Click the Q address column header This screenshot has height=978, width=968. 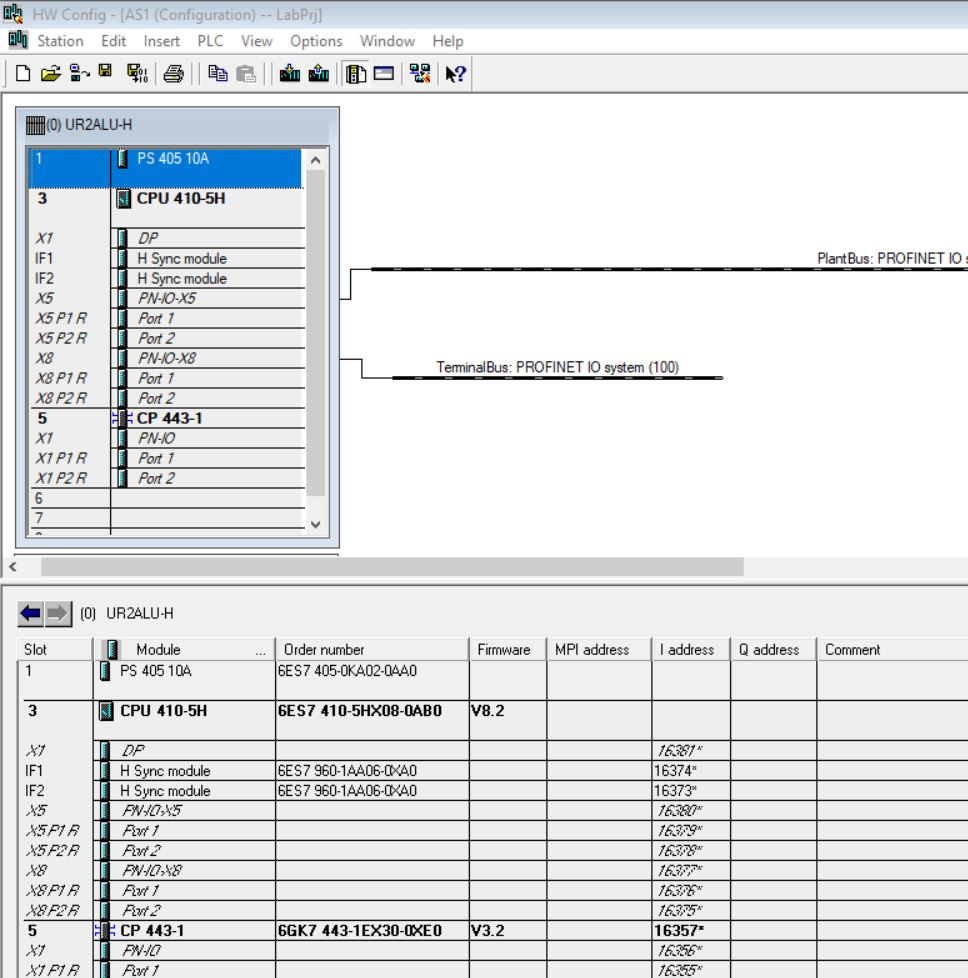(x=773, y=649)
